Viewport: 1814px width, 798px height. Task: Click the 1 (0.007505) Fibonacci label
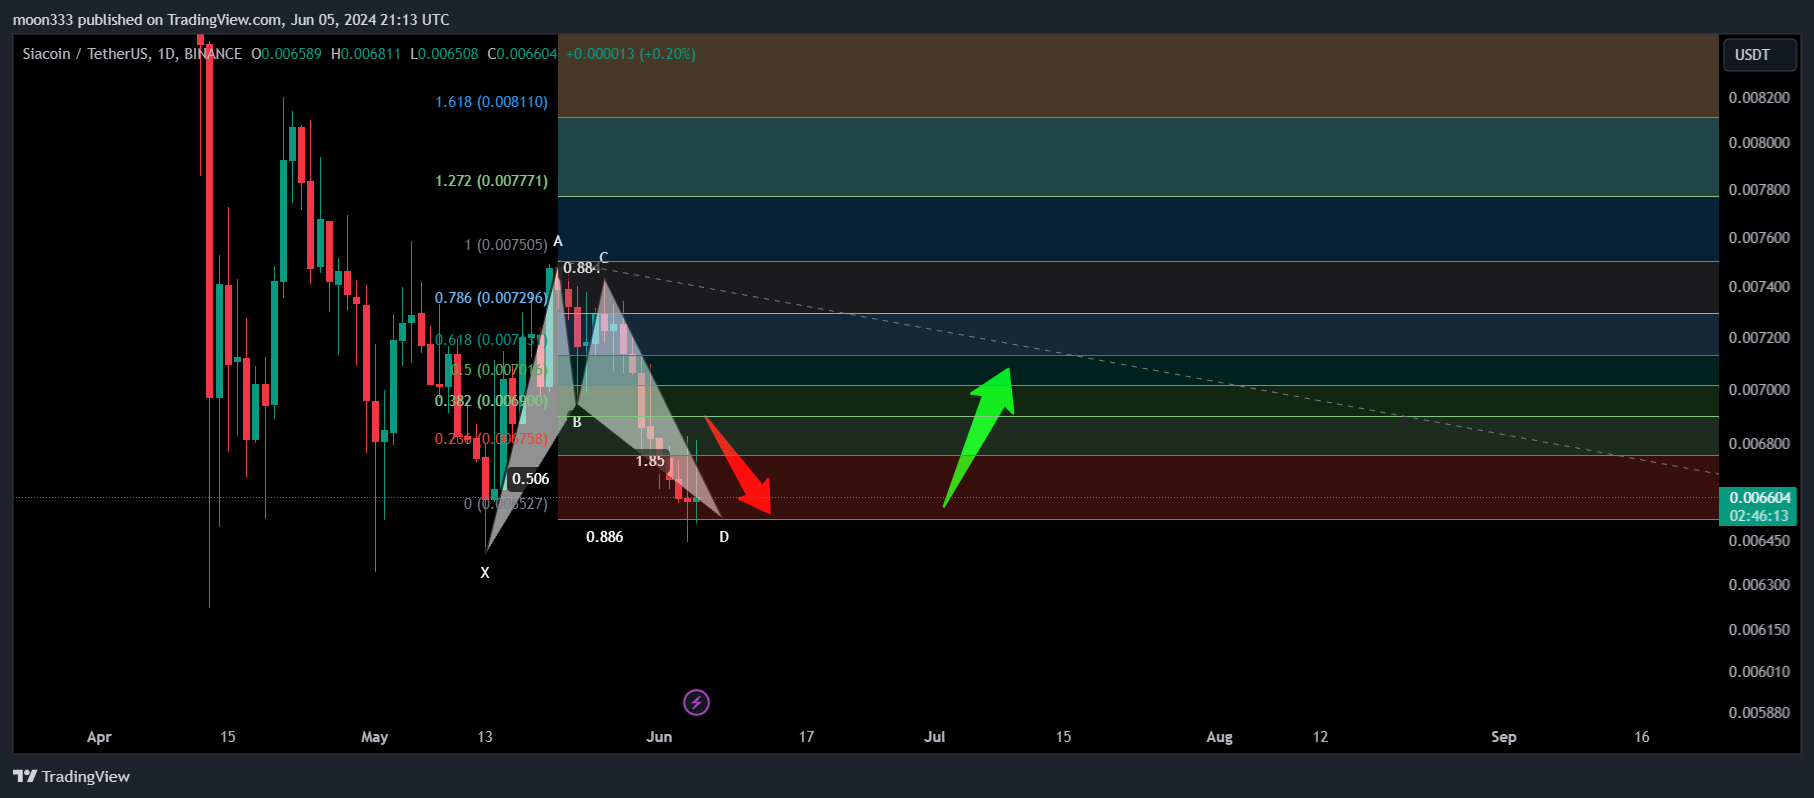click(506, 245)
